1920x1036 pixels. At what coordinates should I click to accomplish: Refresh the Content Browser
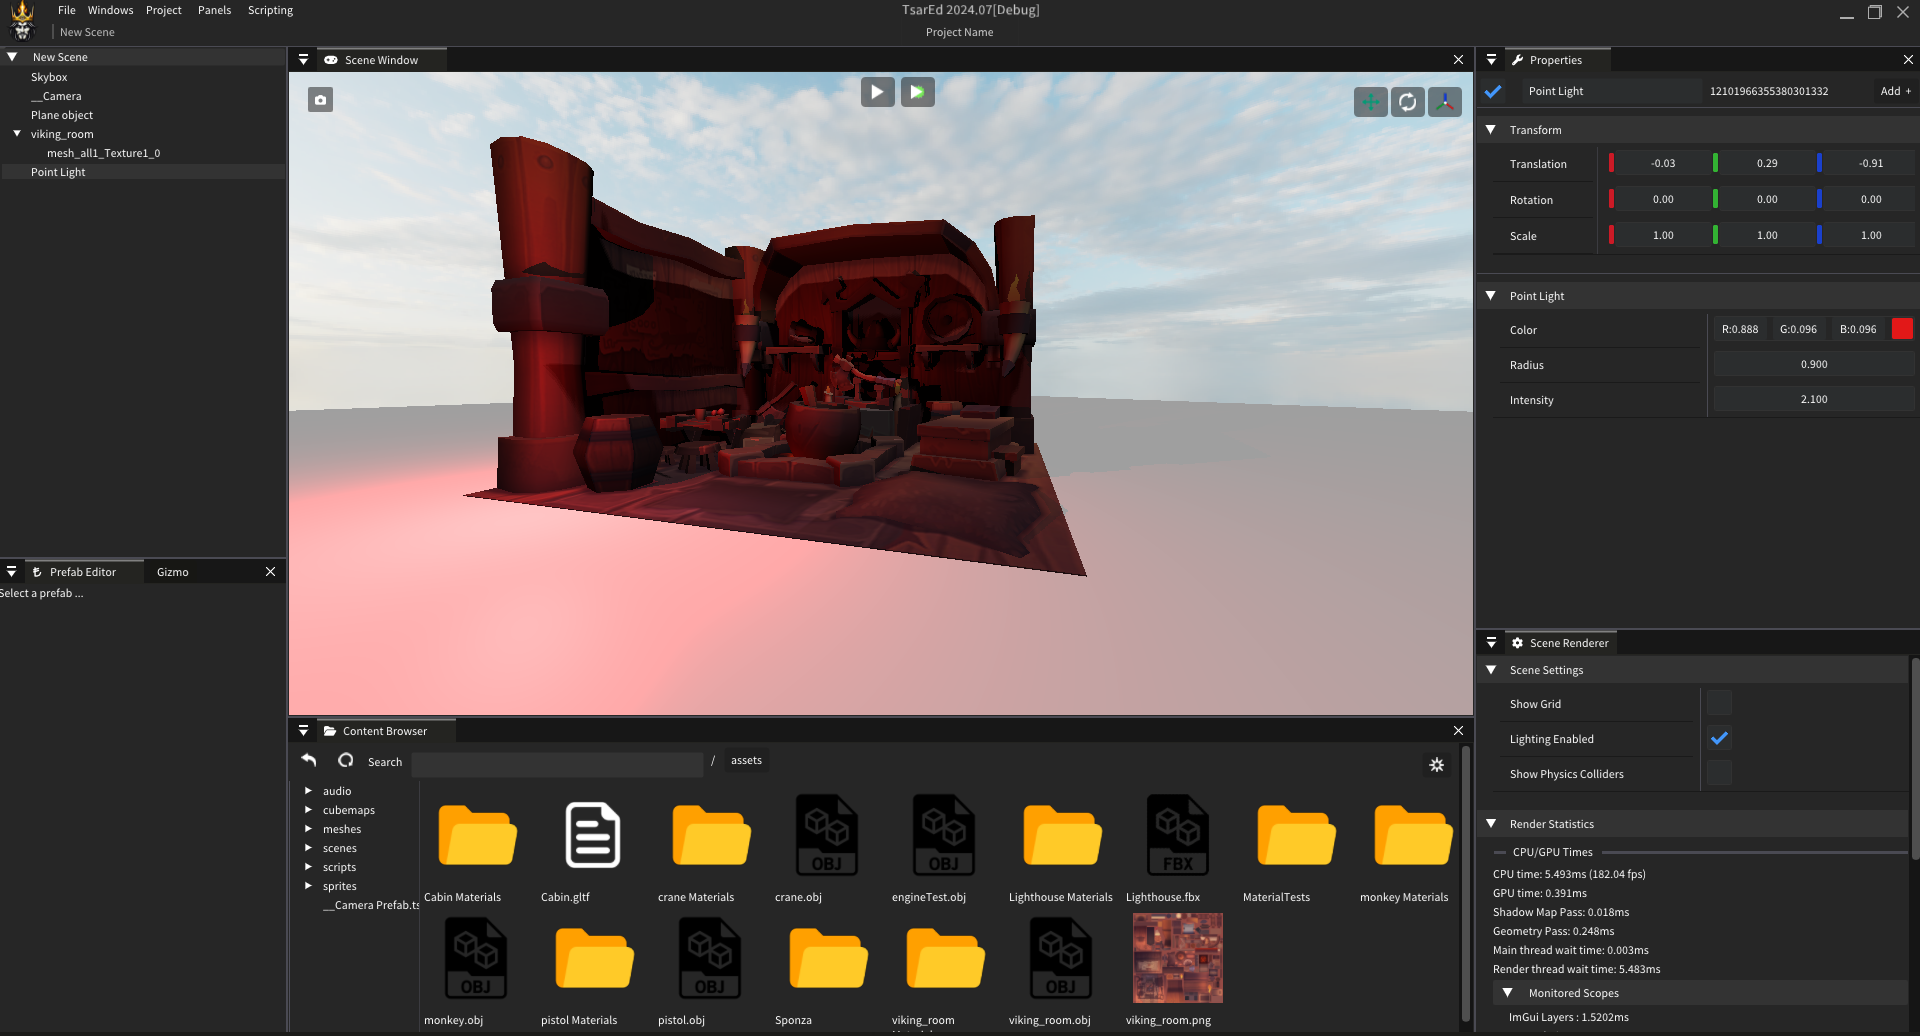(346, 761)
